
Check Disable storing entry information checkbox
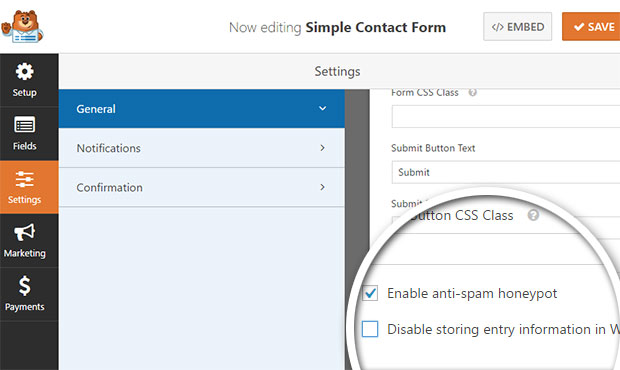point(370,329)
